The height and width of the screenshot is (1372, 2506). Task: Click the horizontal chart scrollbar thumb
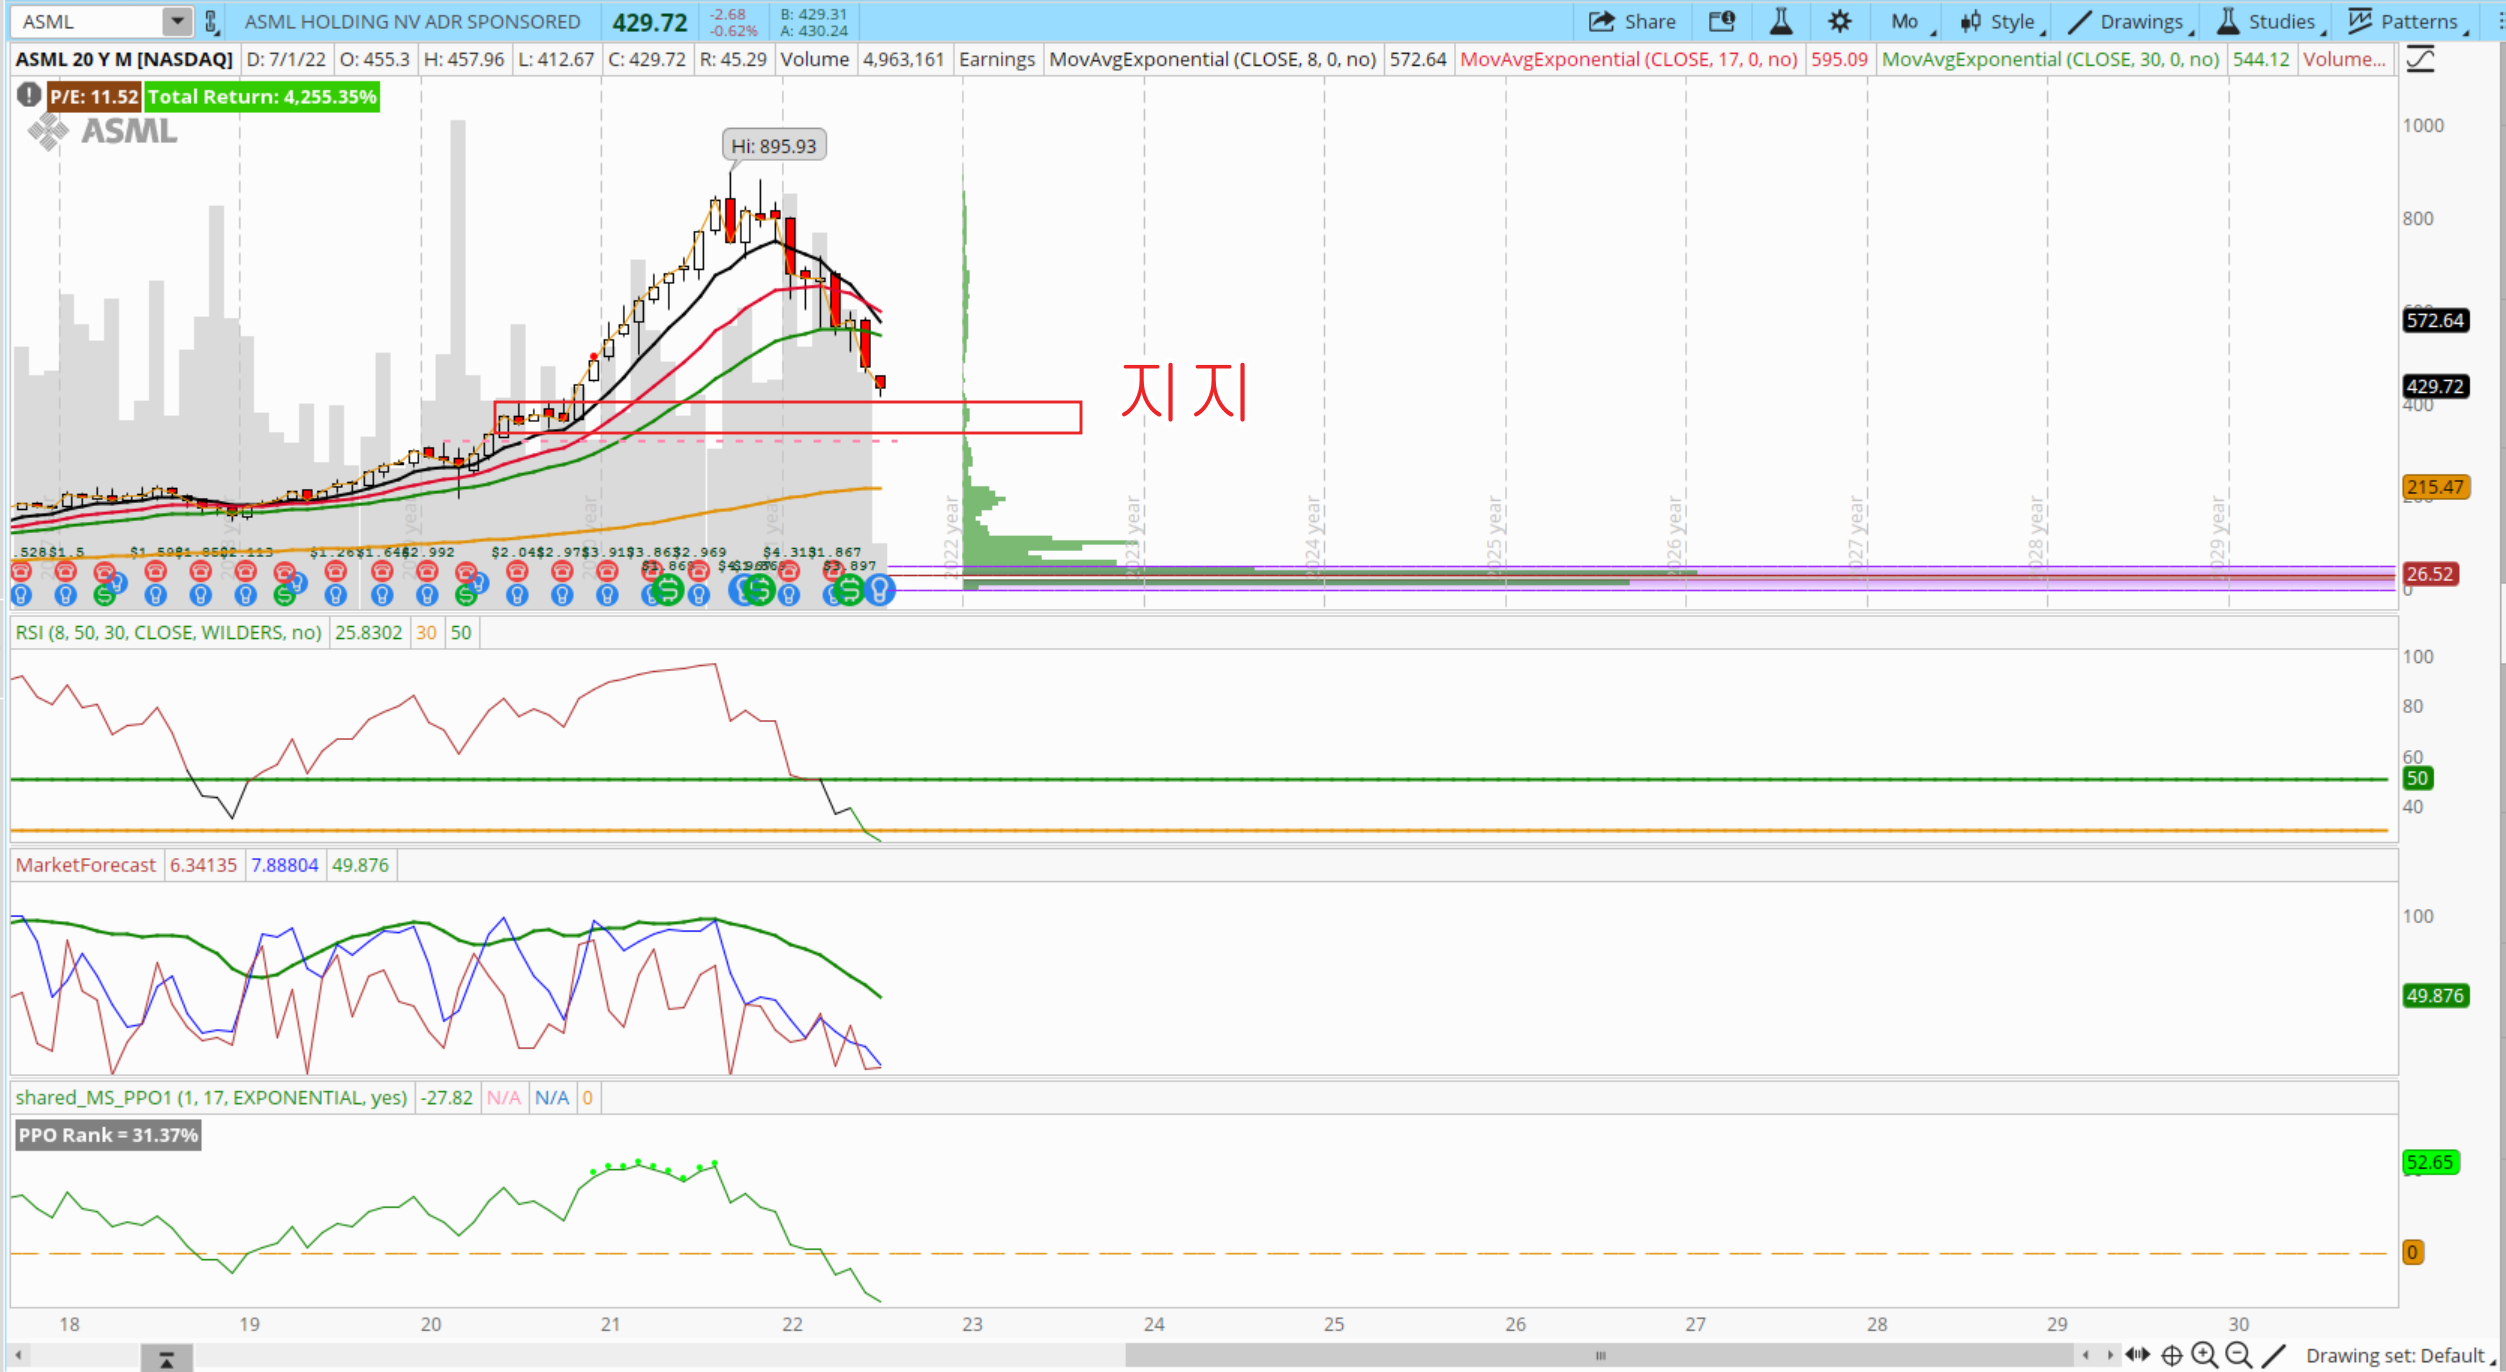(1600, 1355)
